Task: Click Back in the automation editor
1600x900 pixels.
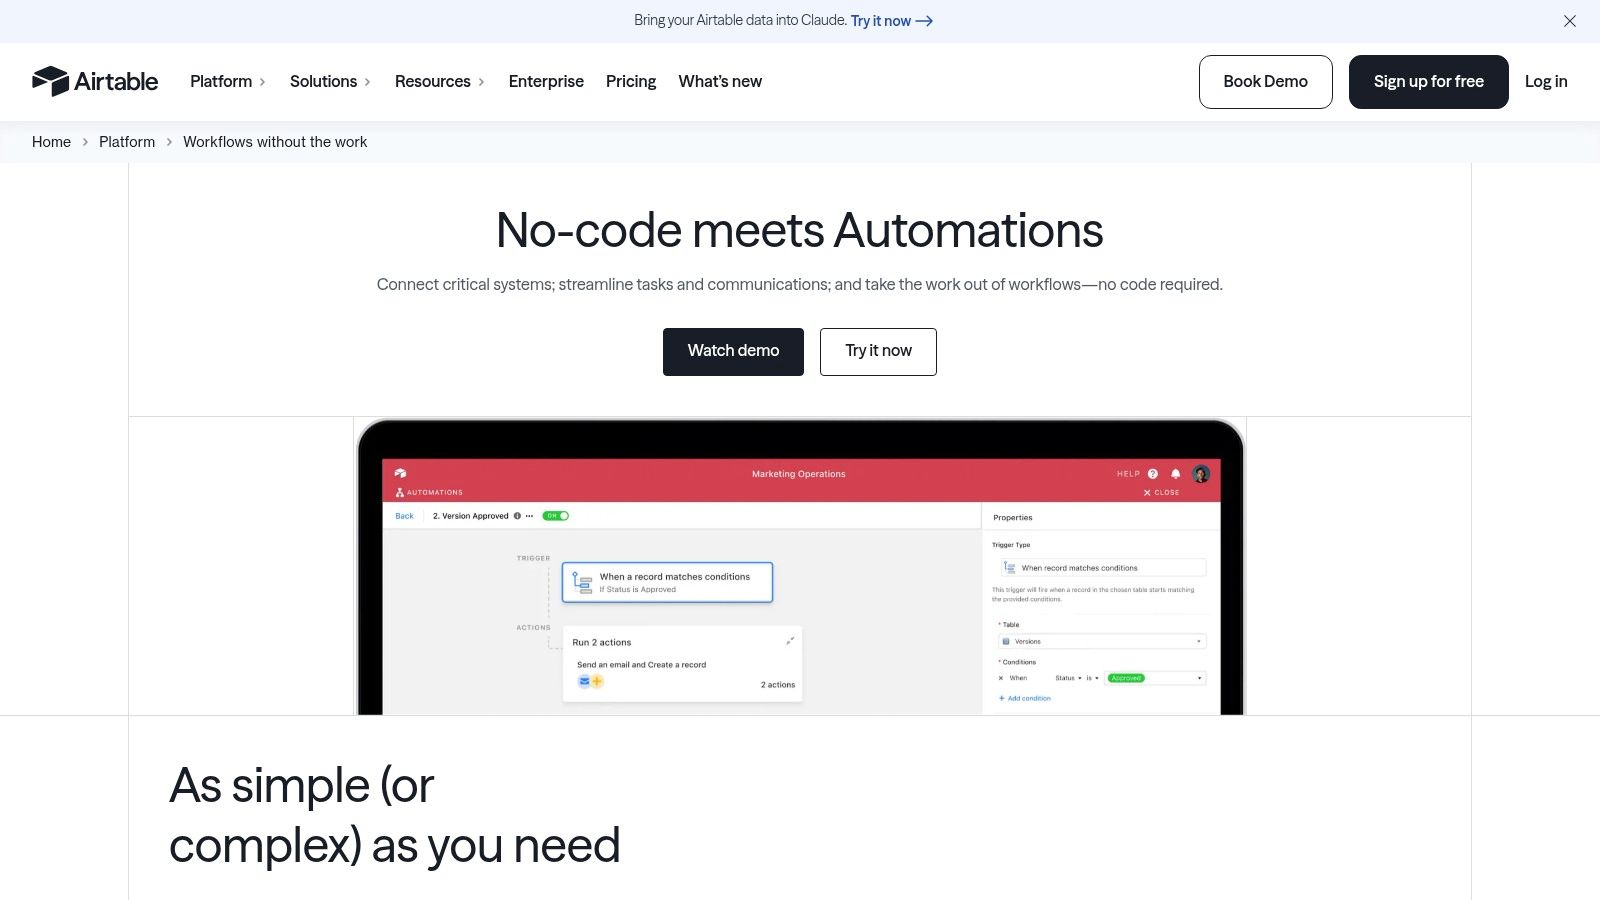Action: point(404,516)
